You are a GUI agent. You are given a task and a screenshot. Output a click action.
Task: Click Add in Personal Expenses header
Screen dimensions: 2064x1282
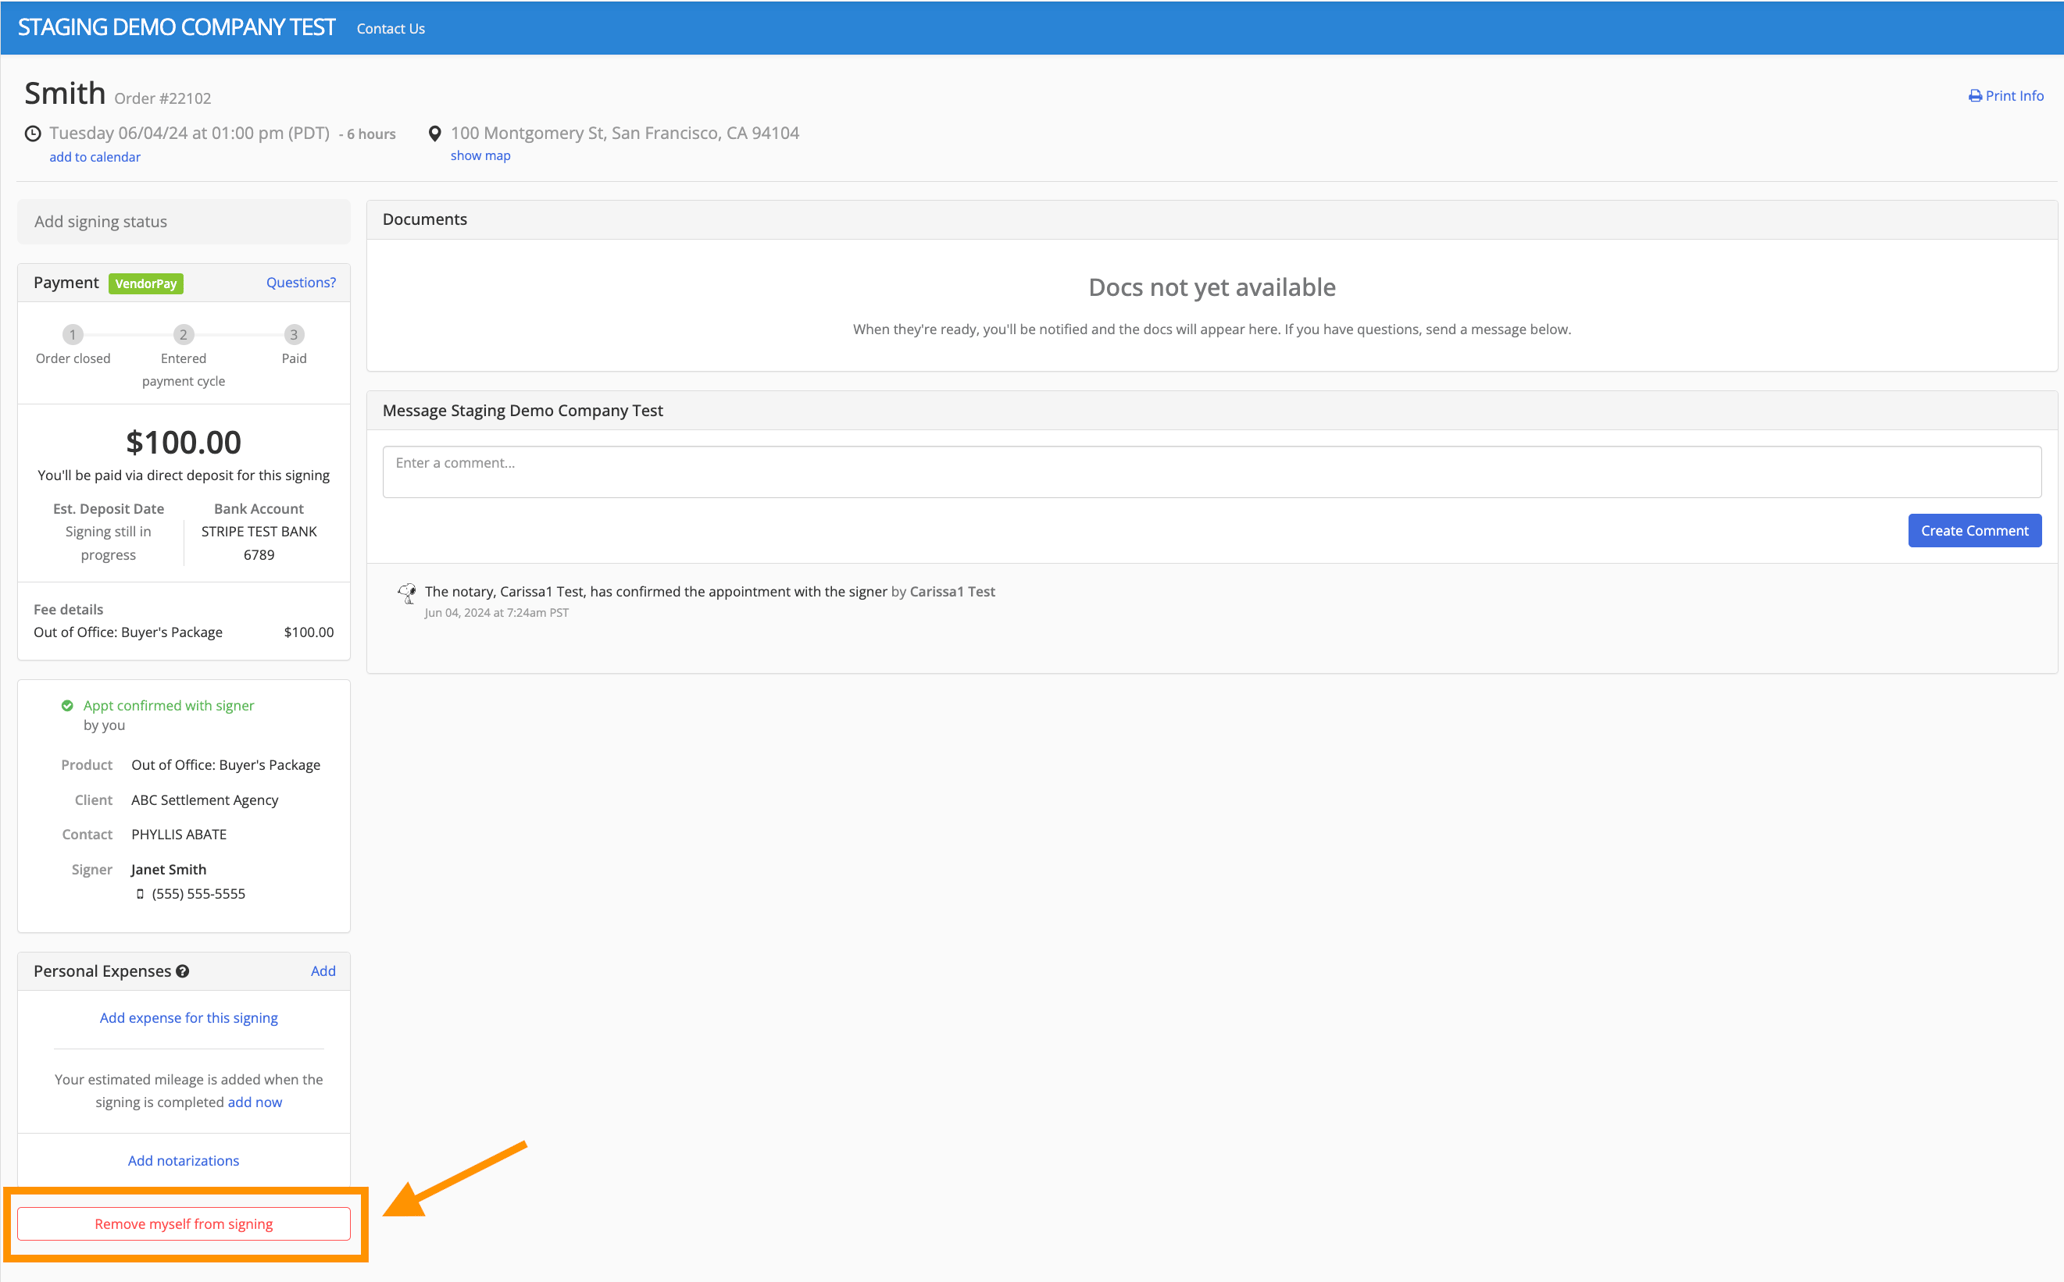pos(323,971)
